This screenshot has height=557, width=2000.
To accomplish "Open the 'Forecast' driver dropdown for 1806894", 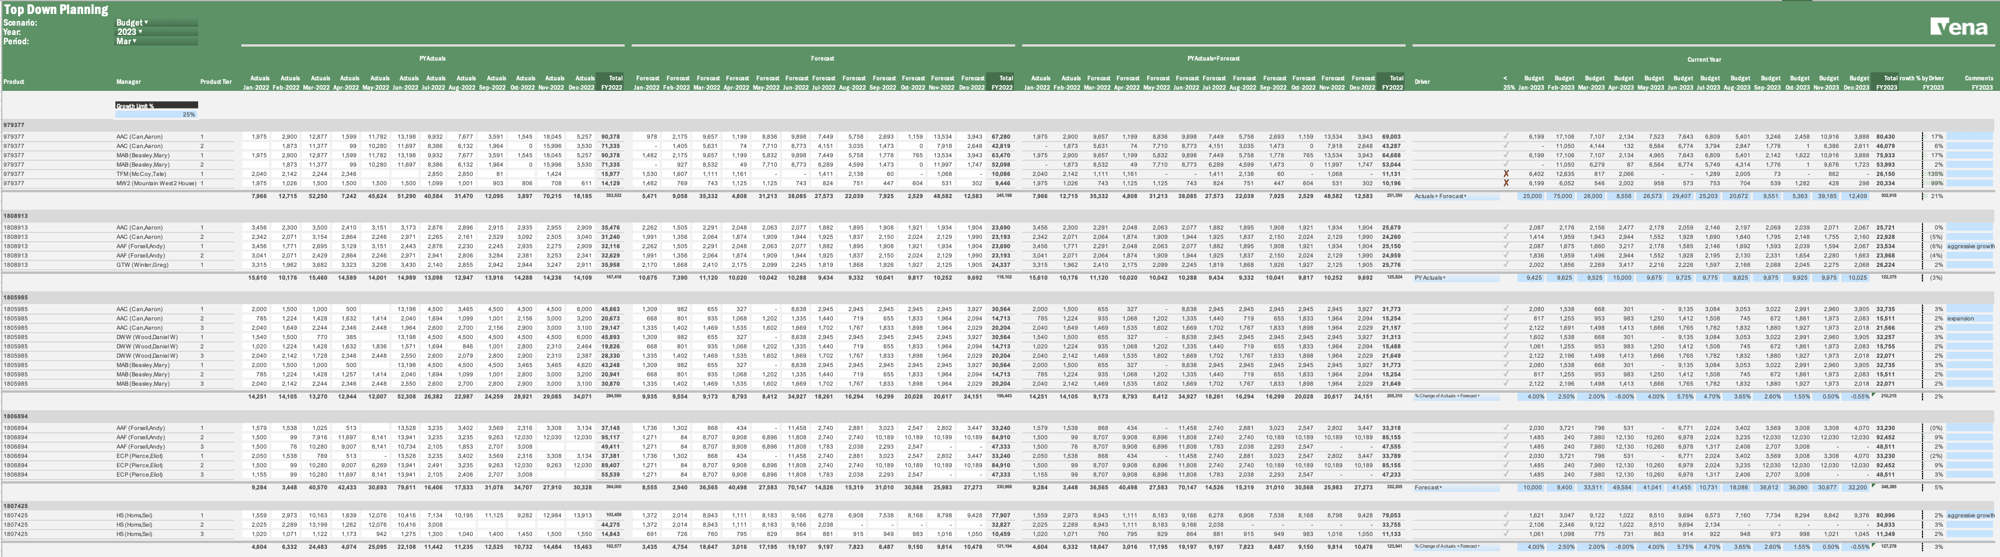I will click(1456, 487).
